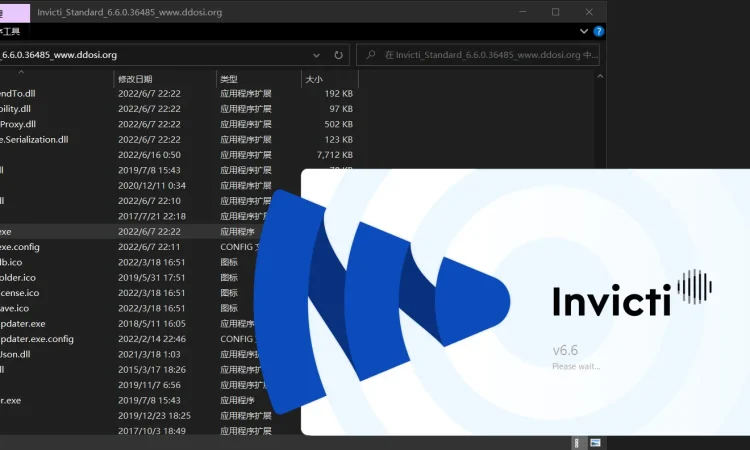Select the exe.config file row
Screen dimensions: 750x450
(129, 247)
